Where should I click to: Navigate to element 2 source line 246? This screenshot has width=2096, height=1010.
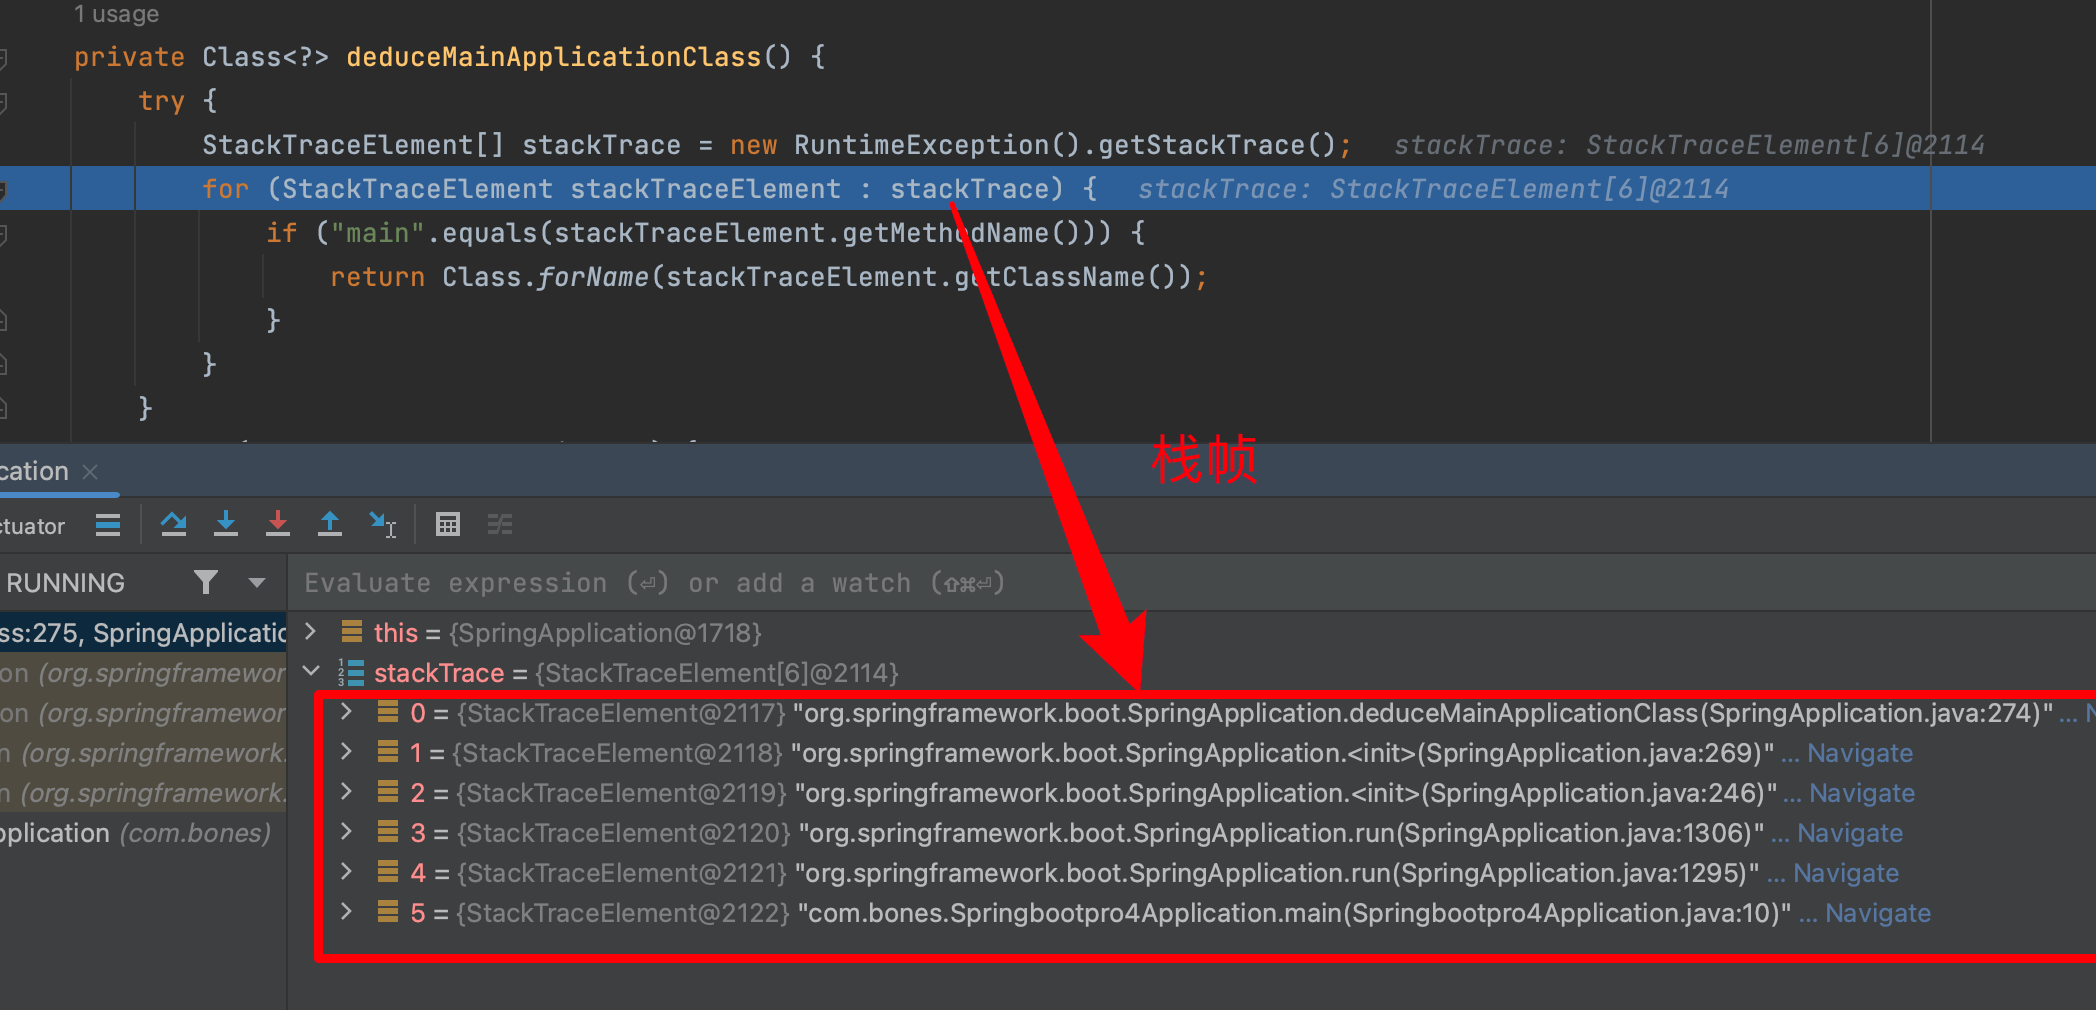[x=1862, y=793]
